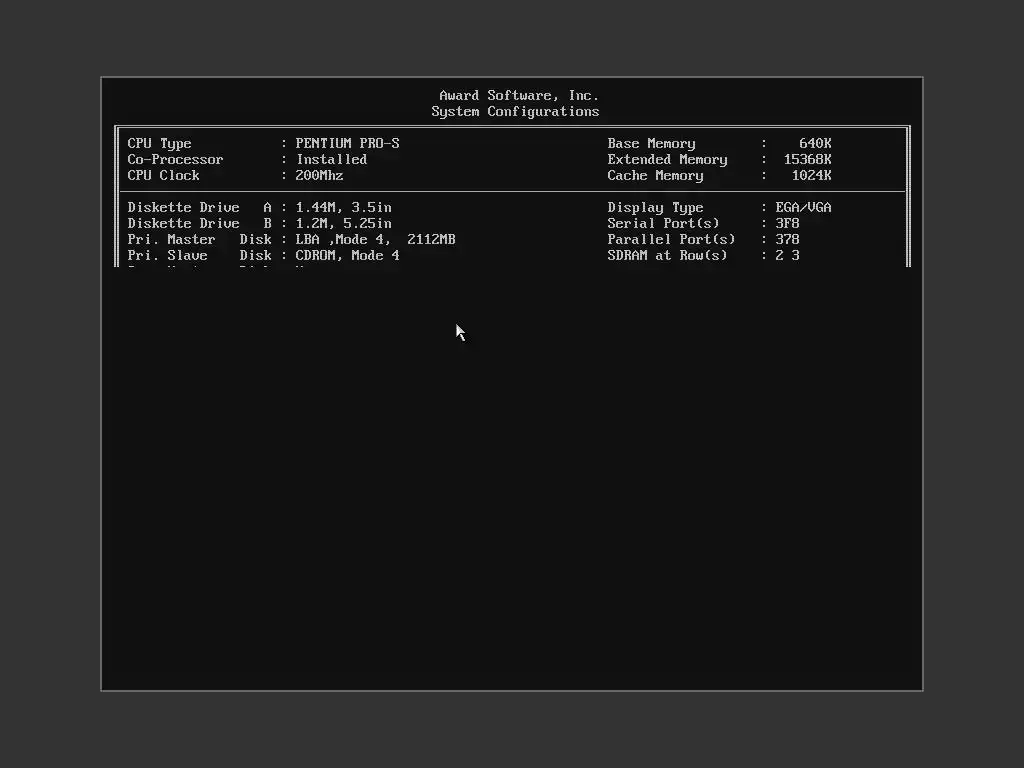Viewport: 1024px width, 768px height.
Task: Select the 'CPU Type' label
Action: 159,144
